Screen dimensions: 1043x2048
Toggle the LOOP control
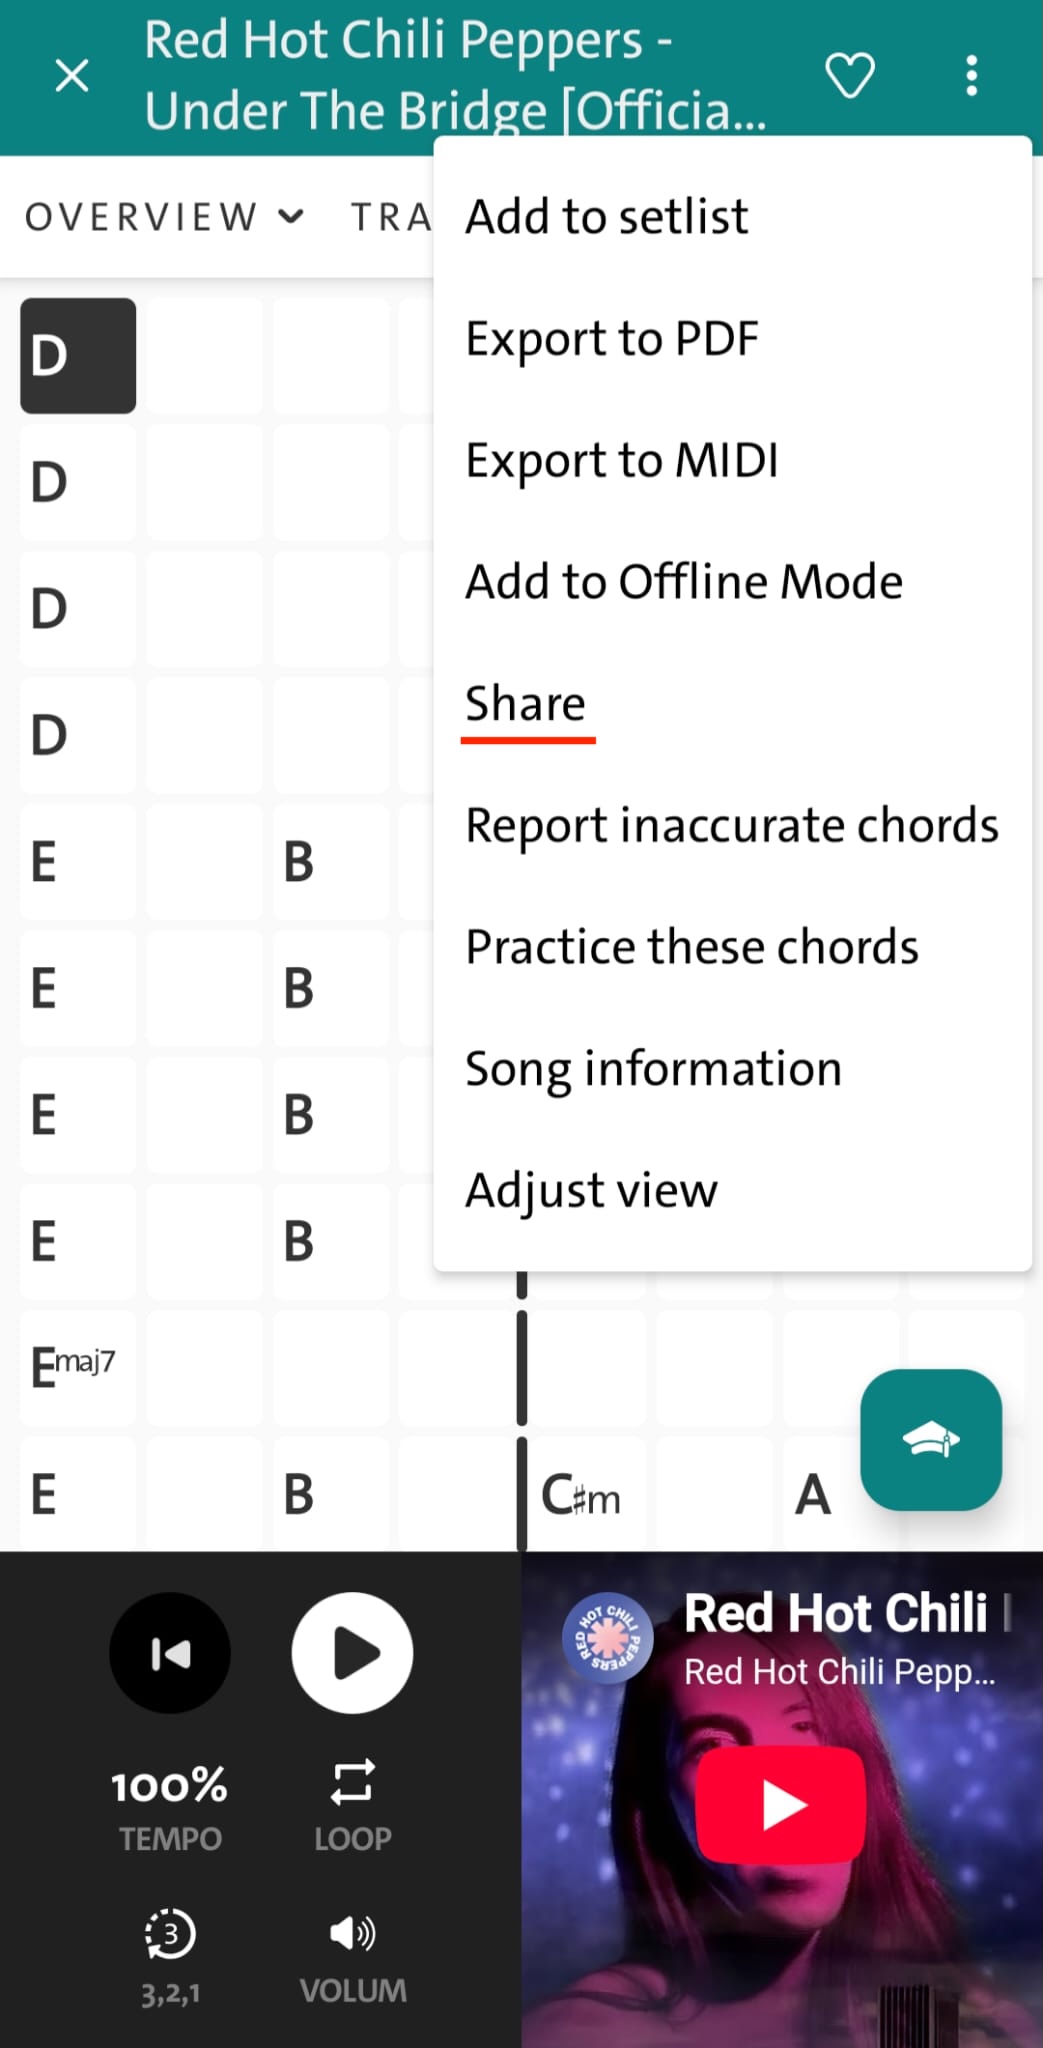point(352,1805)
